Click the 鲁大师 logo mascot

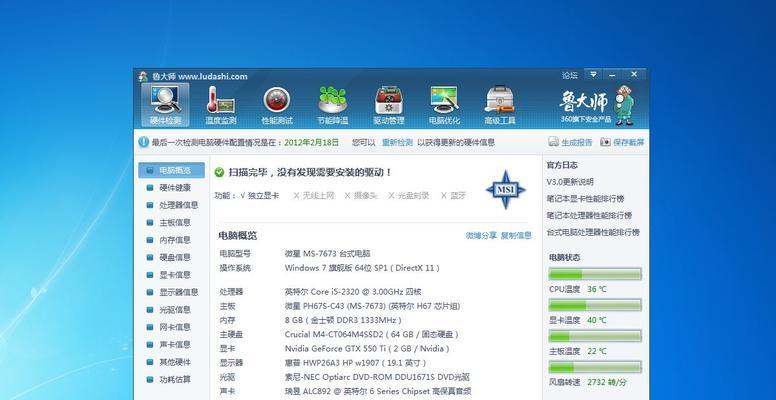[x=624, y=104]
